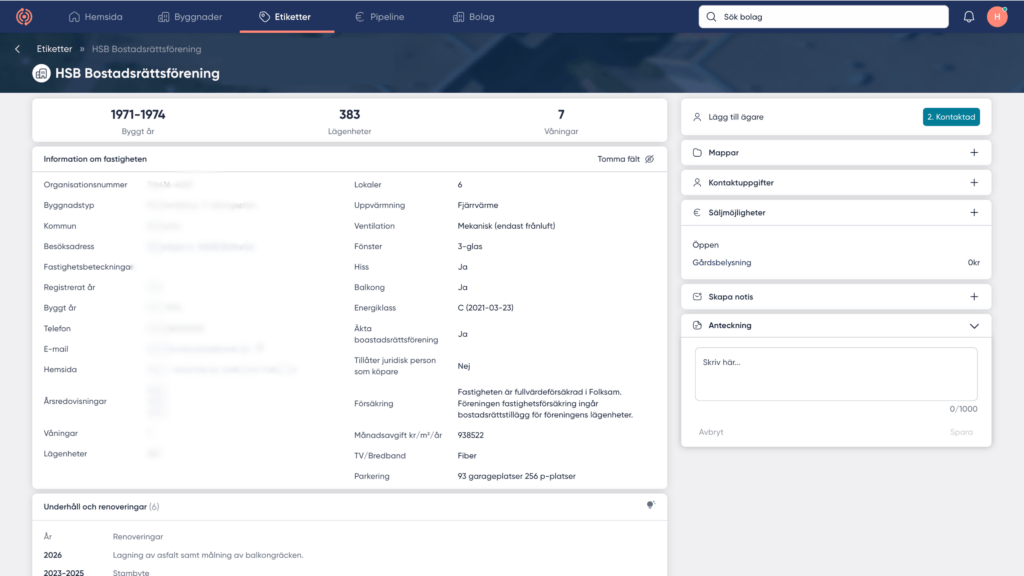1024x576 pixels.
Task: Open the user avatar menu H
Action: pyautogui.click(x=997, y=17)
